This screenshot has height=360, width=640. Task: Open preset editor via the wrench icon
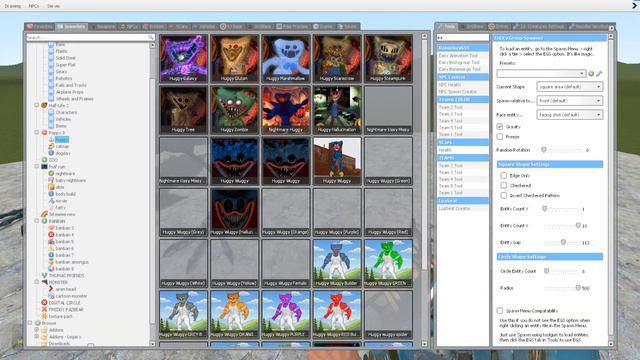(599, 73)
